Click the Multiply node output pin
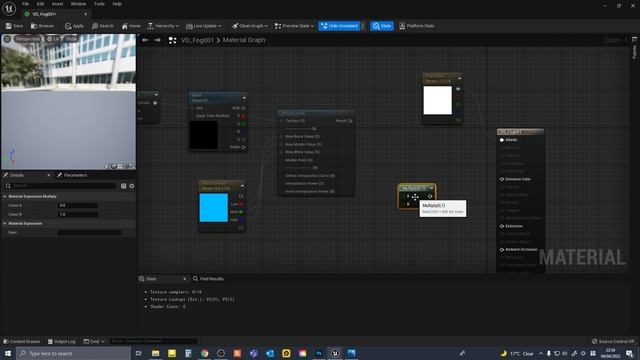Viewport: 640px width, 360px height. click(430, 196)
